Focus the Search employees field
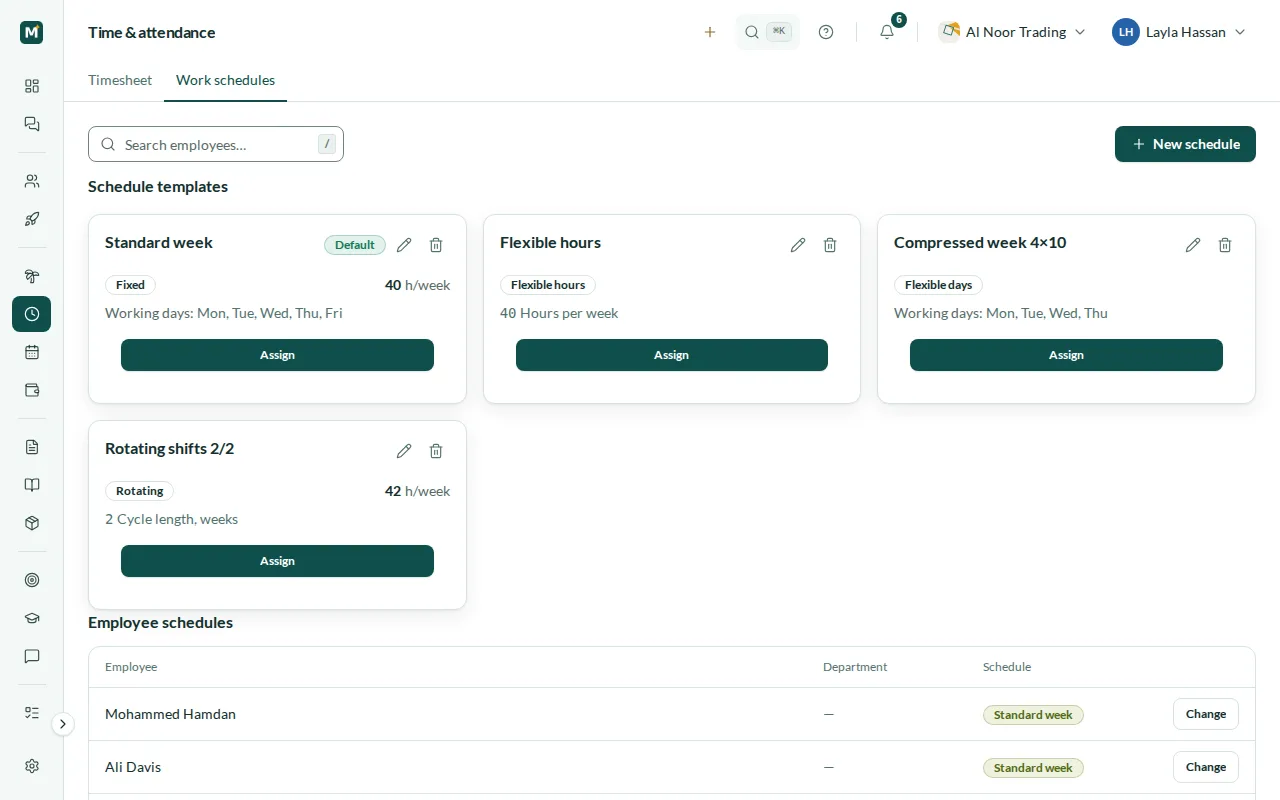Image resolution: width=1280 pixels, height=800 pixels. click(216, 144)
